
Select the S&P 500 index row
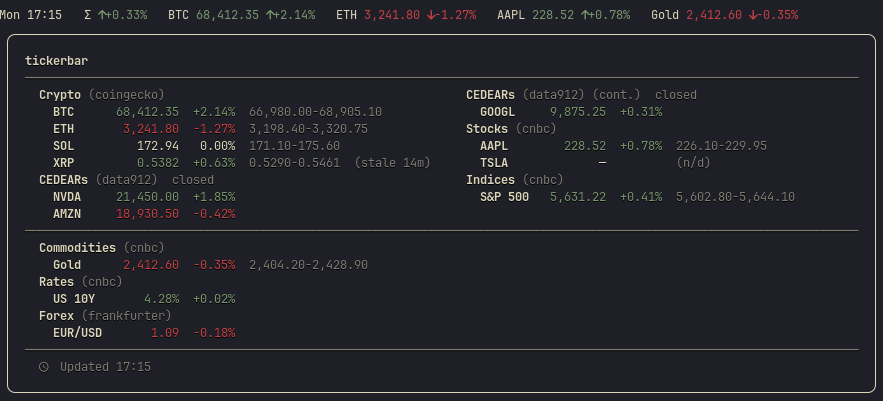(x=637, y=197)
